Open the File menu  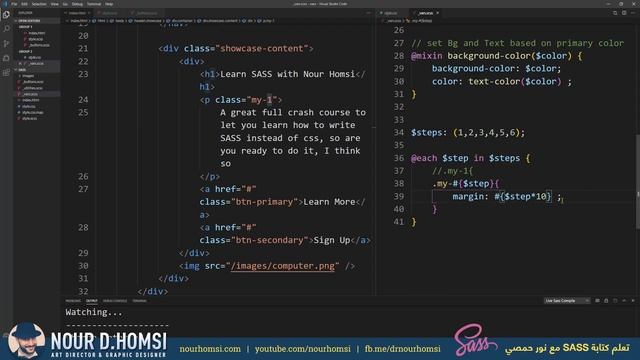coord(14,4)
